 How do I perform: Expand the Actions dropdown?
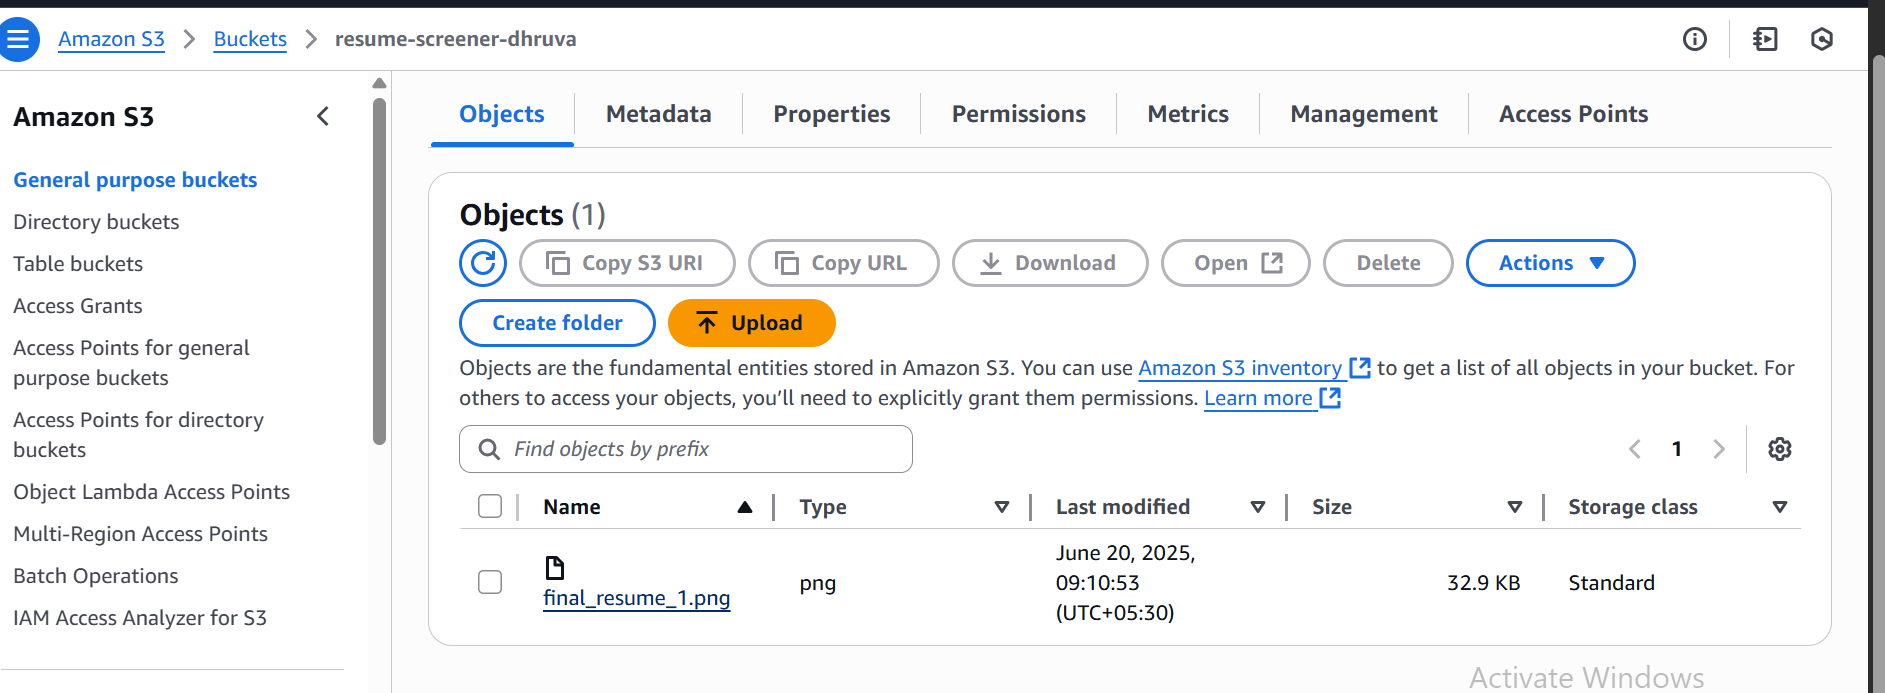coord(1550,263)
